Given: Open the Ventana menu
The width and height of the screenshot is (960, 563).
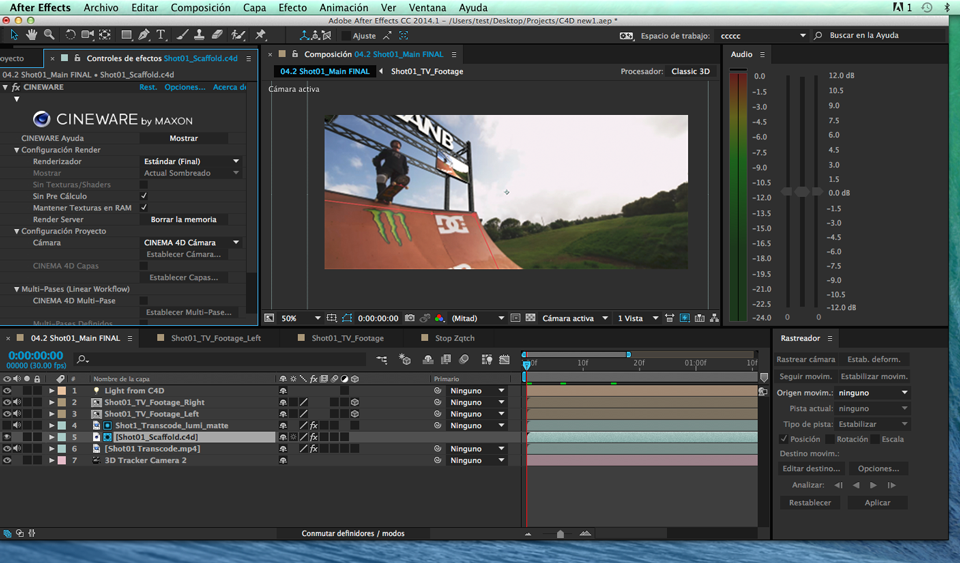Looking at the screenshot, I should tap(427, 7).
